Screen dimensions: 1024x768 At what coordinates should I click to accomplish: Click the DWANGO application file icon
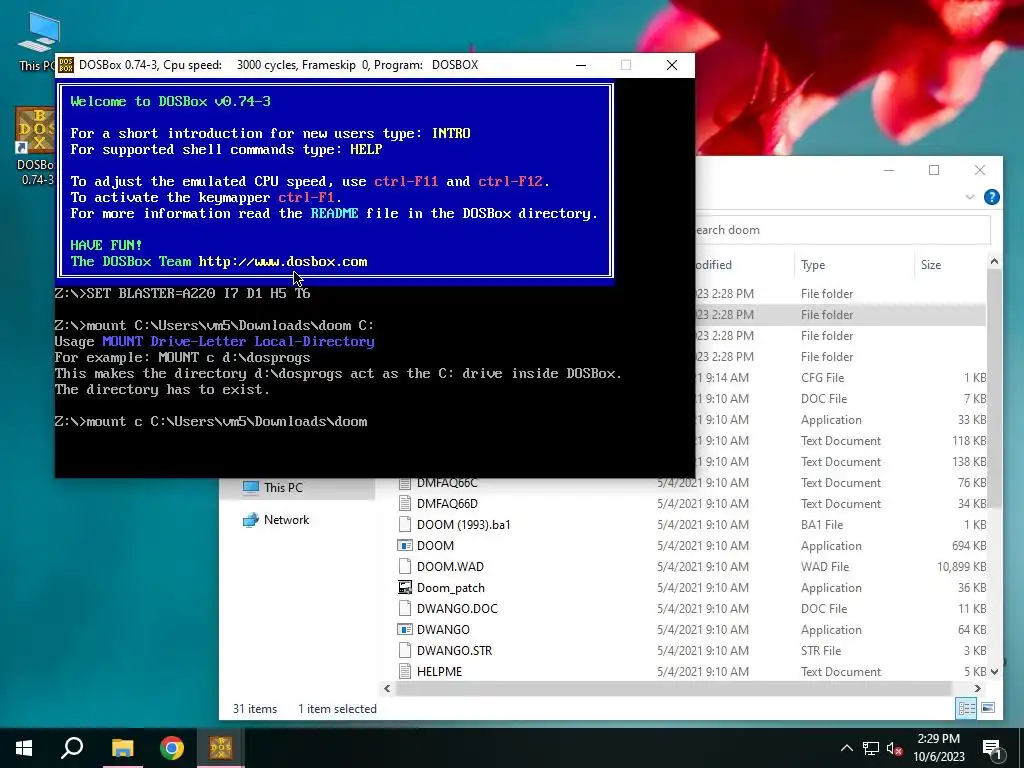click(x=405, y=630)
